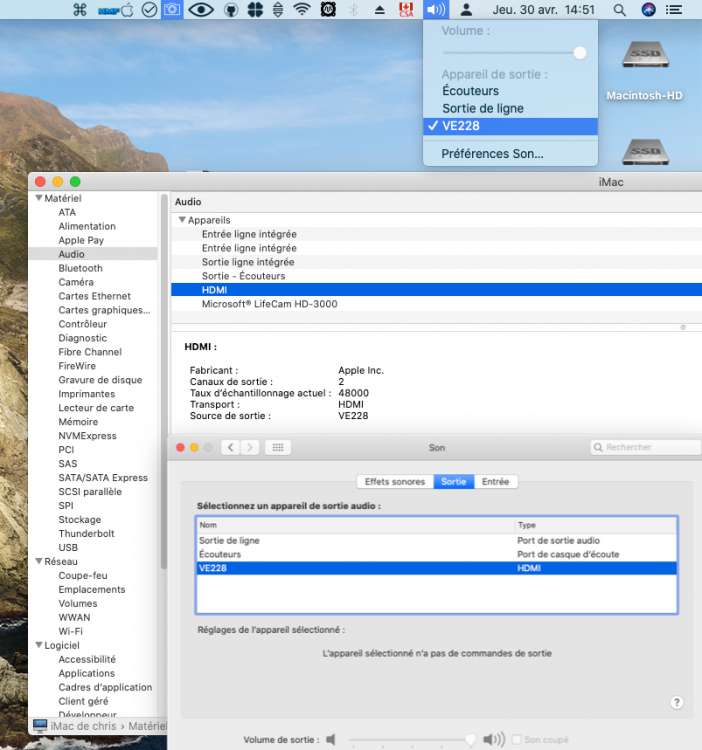Switch to Entrée tab
Image resolution: width=702 pixels, height=750 pixels.
495,482
